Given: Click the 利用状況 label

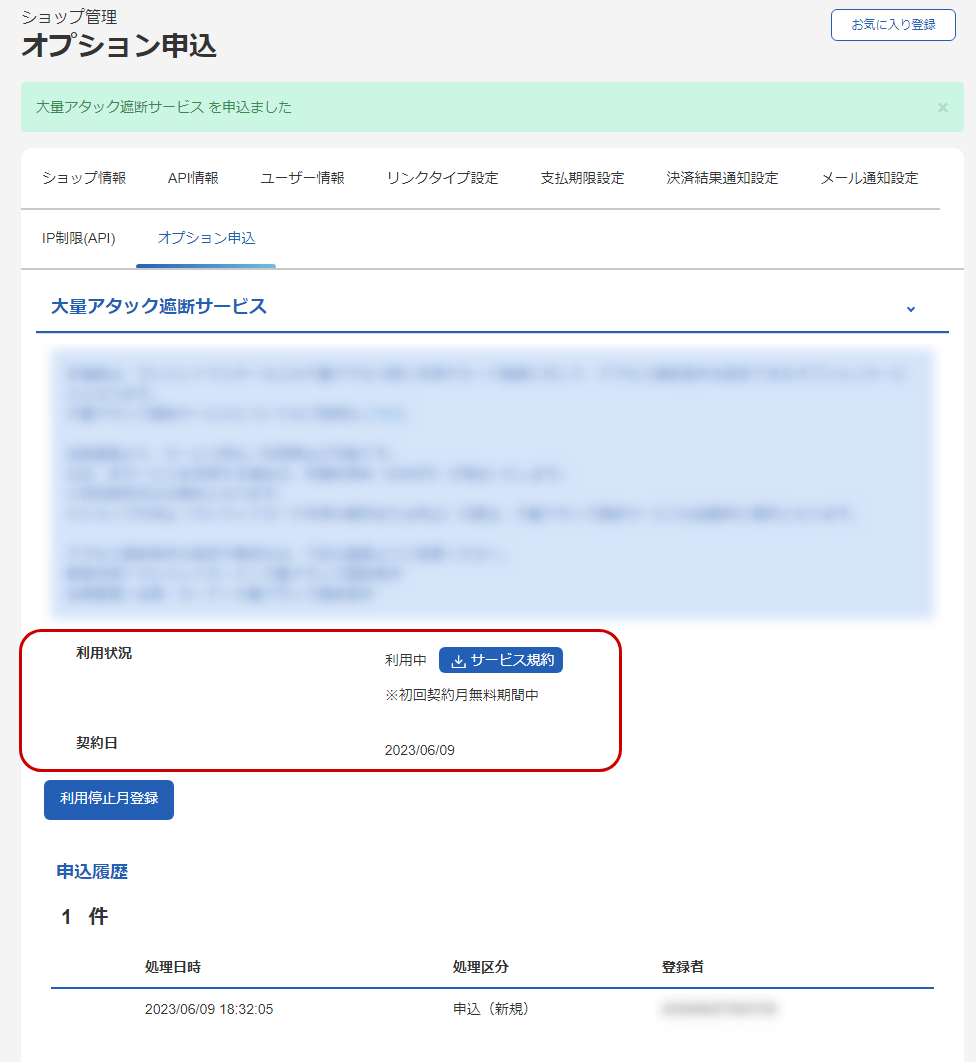Looking at the screenshot, I should click(x=104, y=653).
